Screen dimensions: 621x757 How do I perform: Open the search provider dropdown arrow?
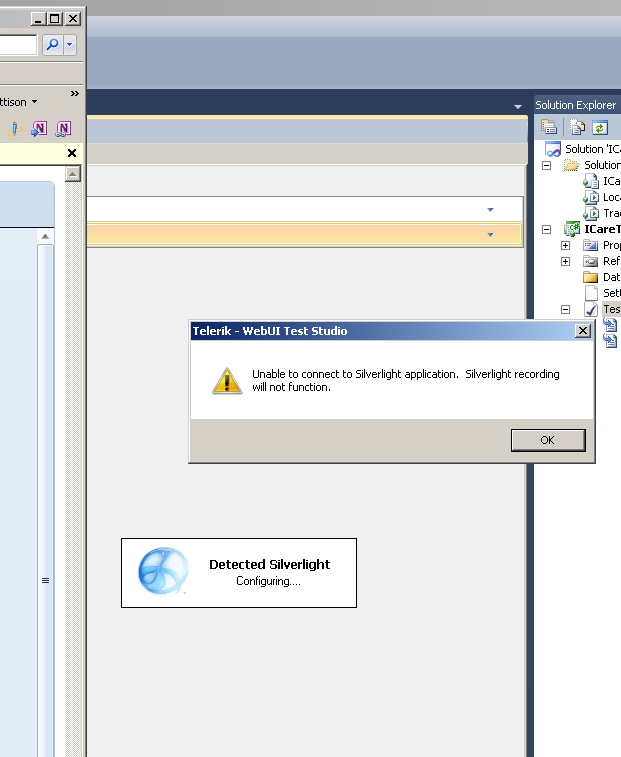[x=70, y=45]
